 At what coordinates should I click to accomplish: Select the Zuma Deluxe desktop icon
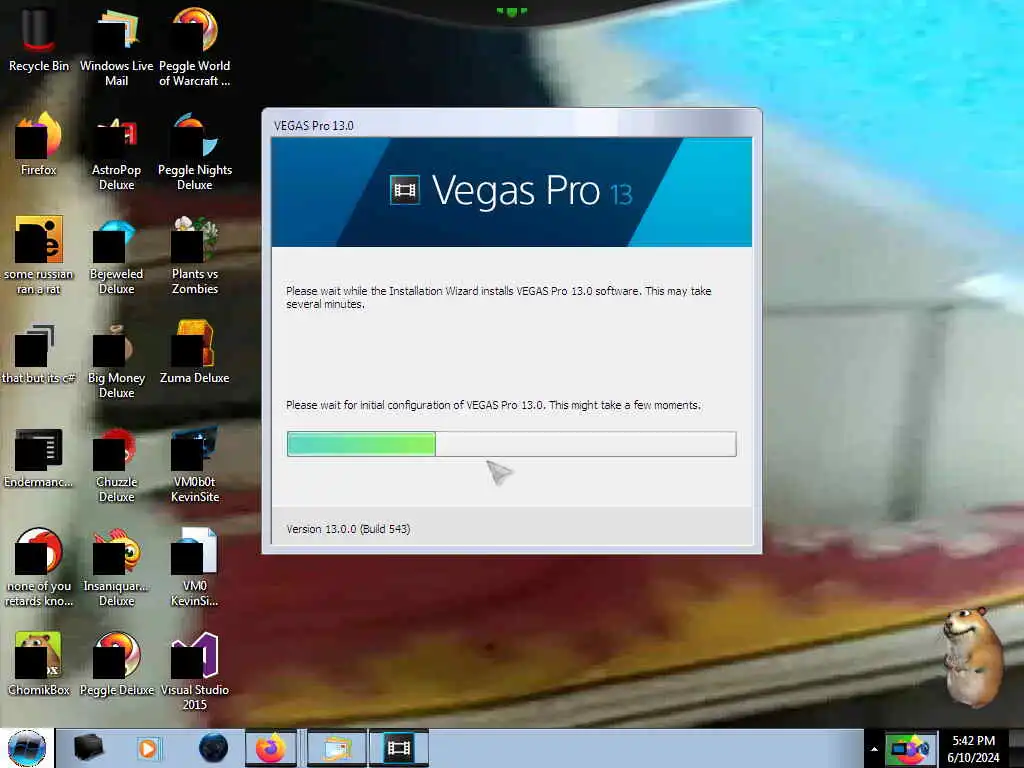tap(195, 353)
